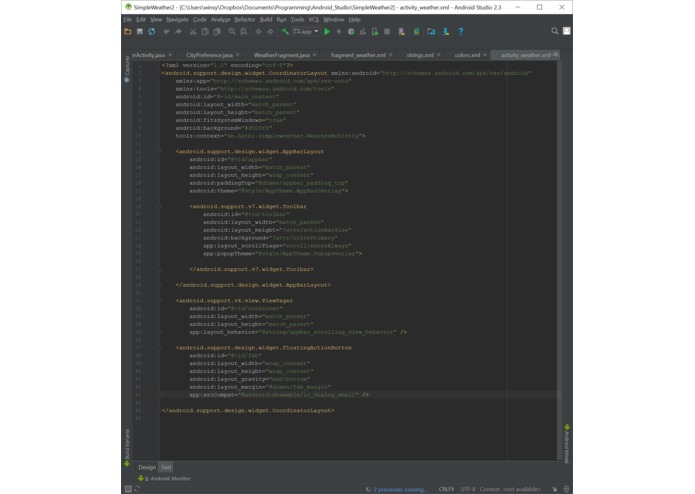Click the Paste toolbar icon
This screenshot has height=494, width=695.
coord(217,31)
